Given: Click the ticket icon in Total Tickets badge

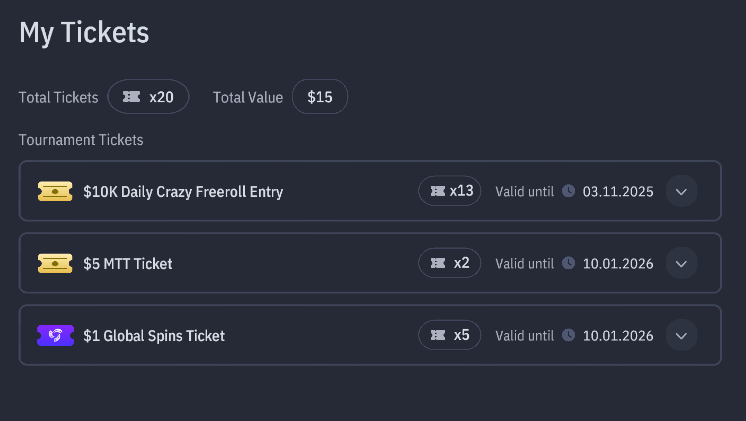Looking at the screenshot, I should (131, 97).
